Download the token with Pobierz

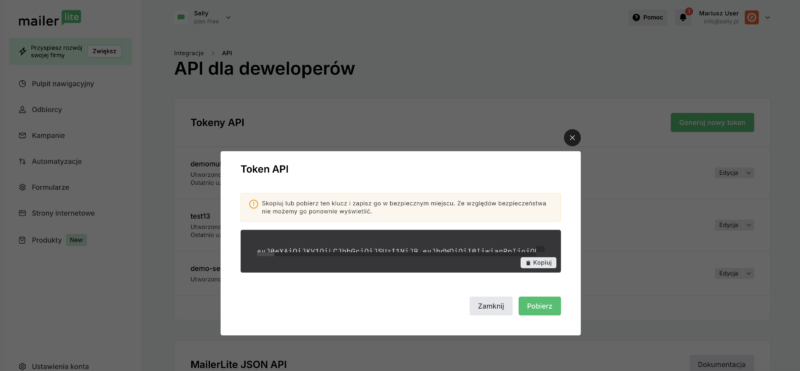pos(539,306)
